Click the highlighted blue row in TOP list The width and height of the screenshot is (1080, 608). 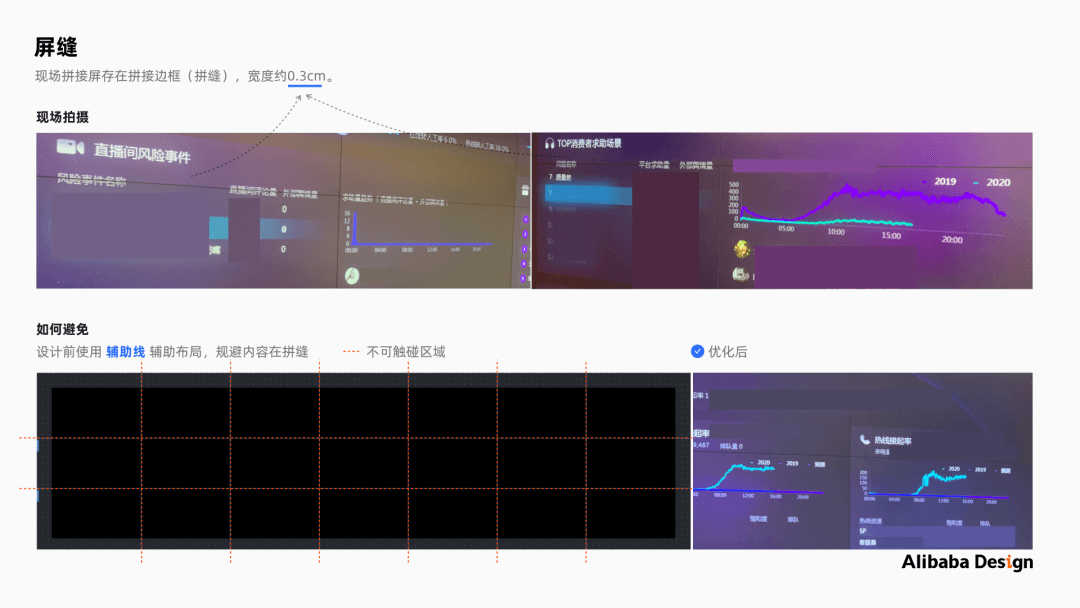click(588, 195)
